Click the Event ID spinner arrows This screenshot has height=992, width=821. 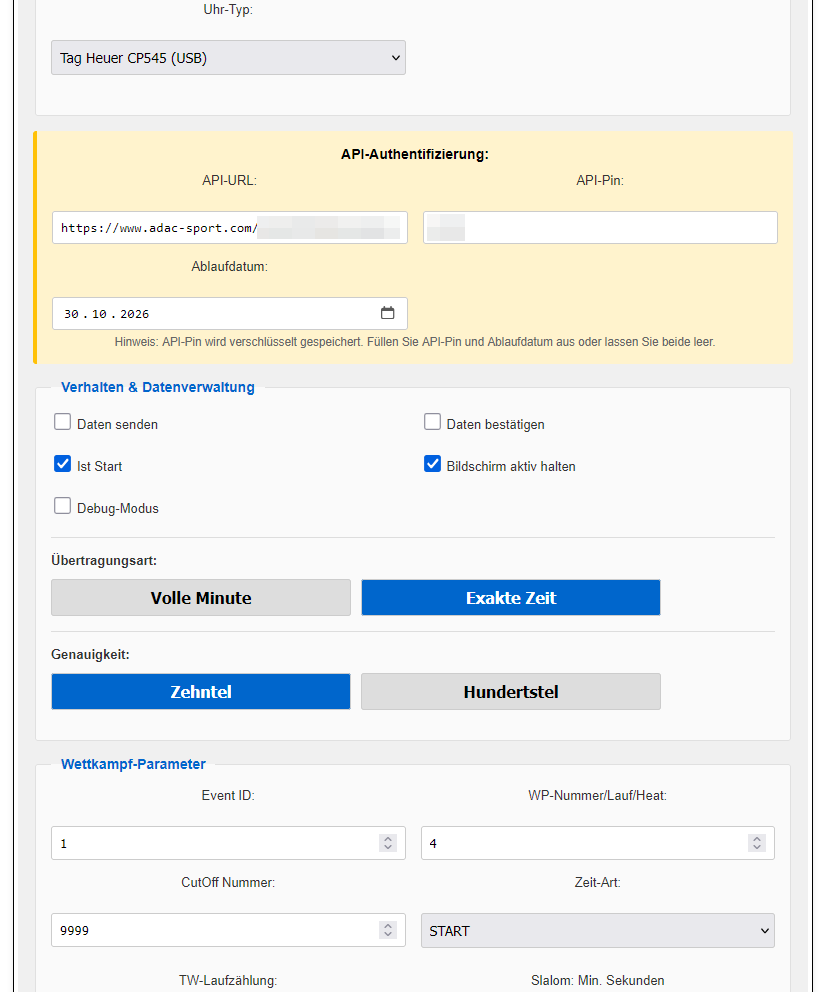pos(388,843)
